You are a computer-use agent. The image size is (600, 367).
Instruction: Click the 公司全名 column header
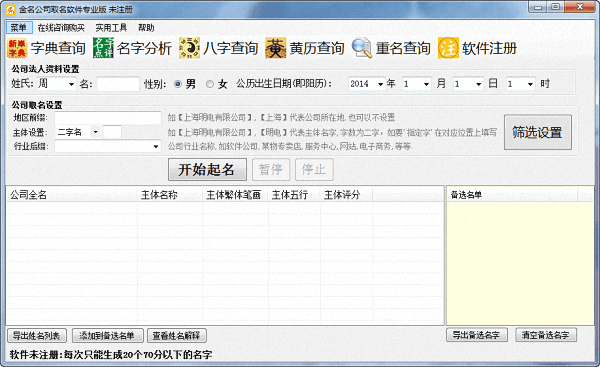click(72, 195)
